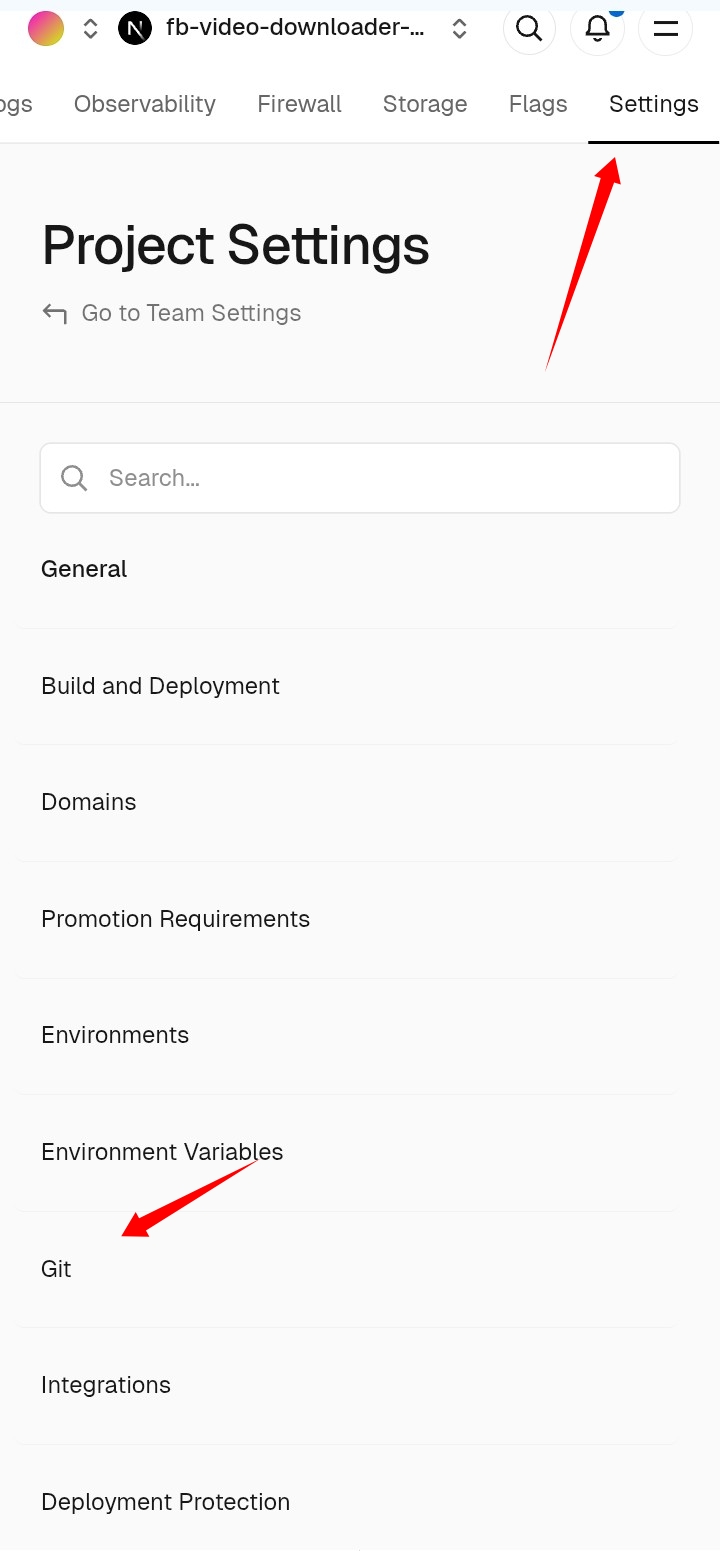Open notifications bell icon
Viewport: 720px width, 1551px height.
tap(597, 29)
